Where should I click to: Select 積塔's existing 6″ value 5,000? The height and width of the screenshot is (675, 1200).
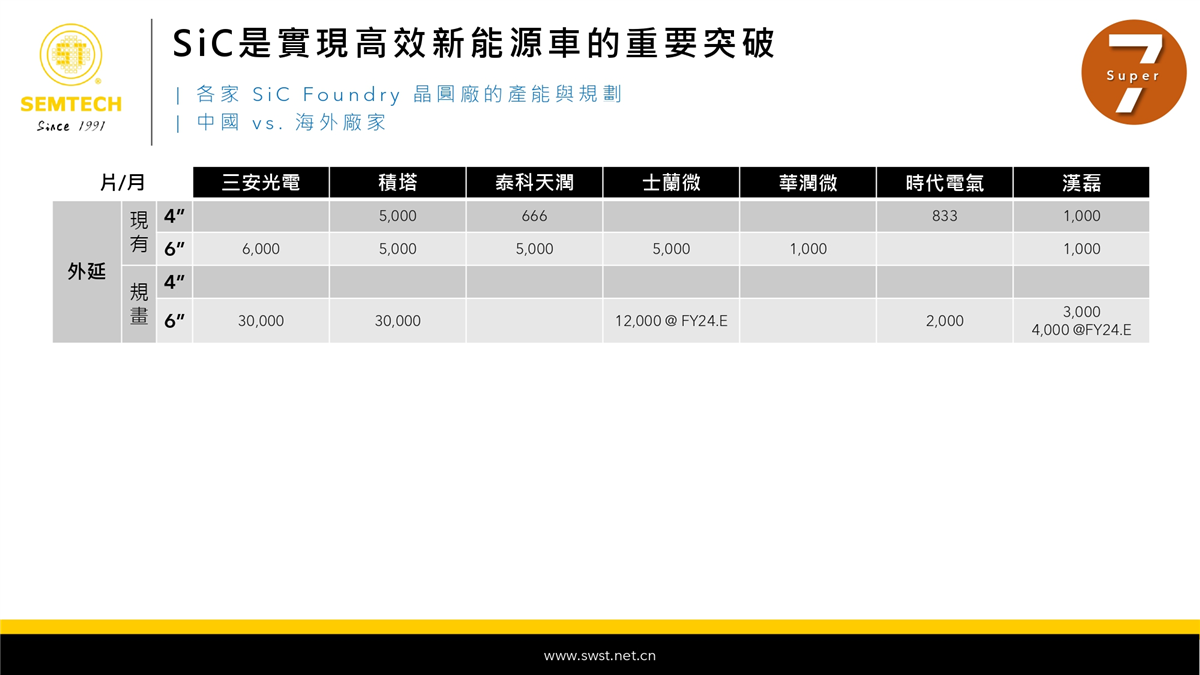point(398,249)
